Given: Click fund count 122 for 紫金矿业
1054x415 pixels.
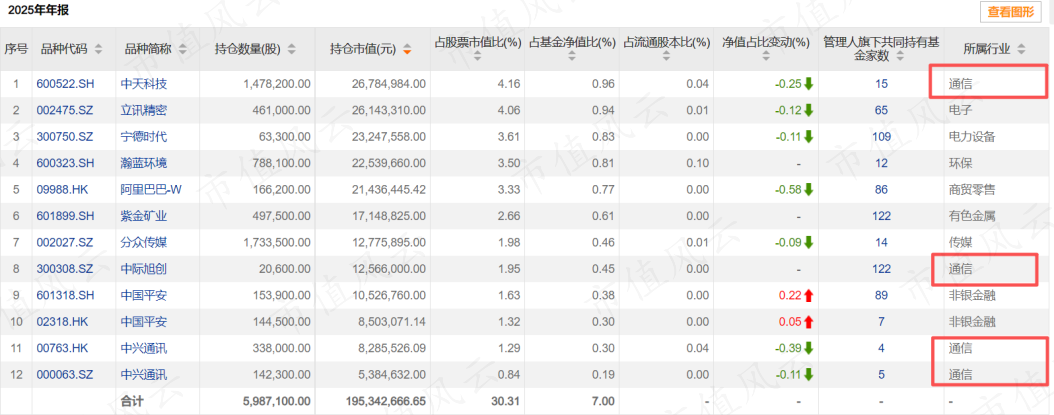Looking at the screenshot, I should coord(881,216).
